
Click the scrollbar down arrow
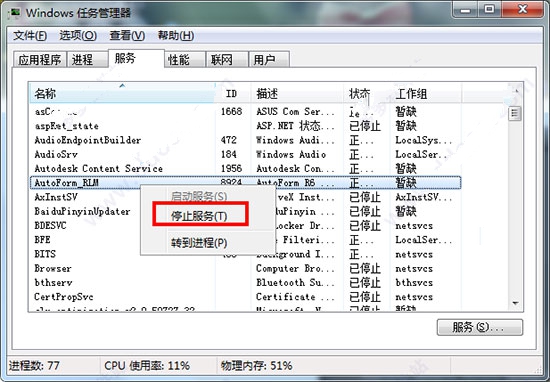tap(515, 303)
